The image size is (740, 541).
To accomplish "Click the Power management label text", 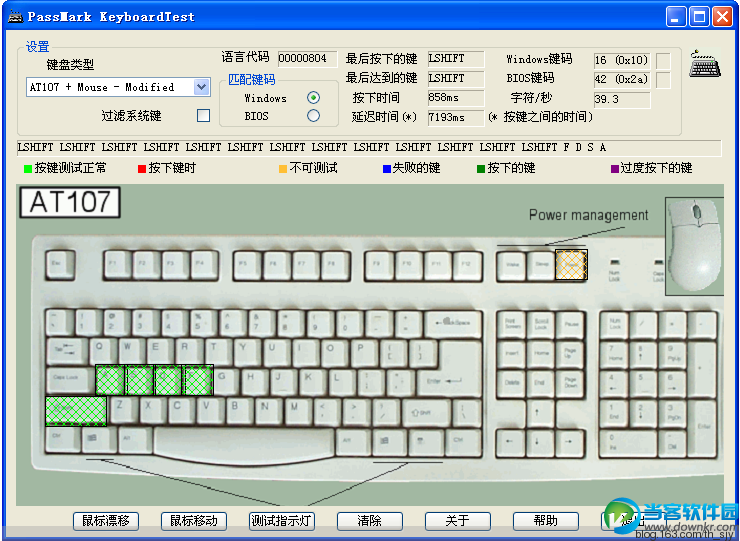I will [x=589, y=215].
